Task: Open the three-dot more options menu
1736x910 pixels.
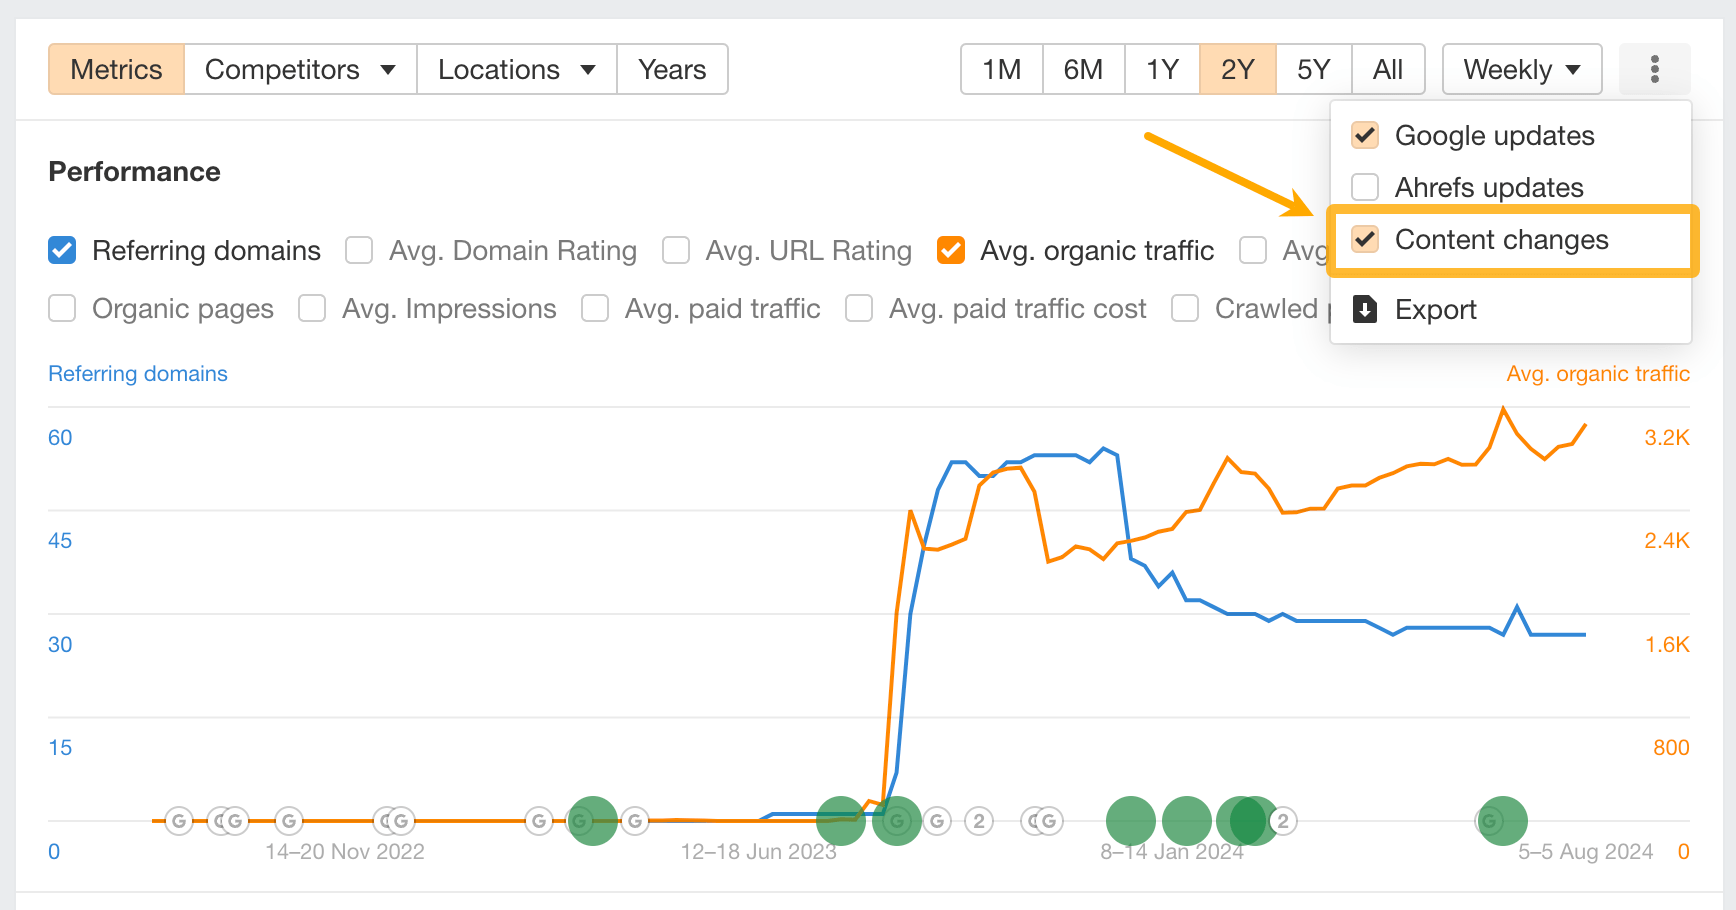Action: coord(1655,69)
